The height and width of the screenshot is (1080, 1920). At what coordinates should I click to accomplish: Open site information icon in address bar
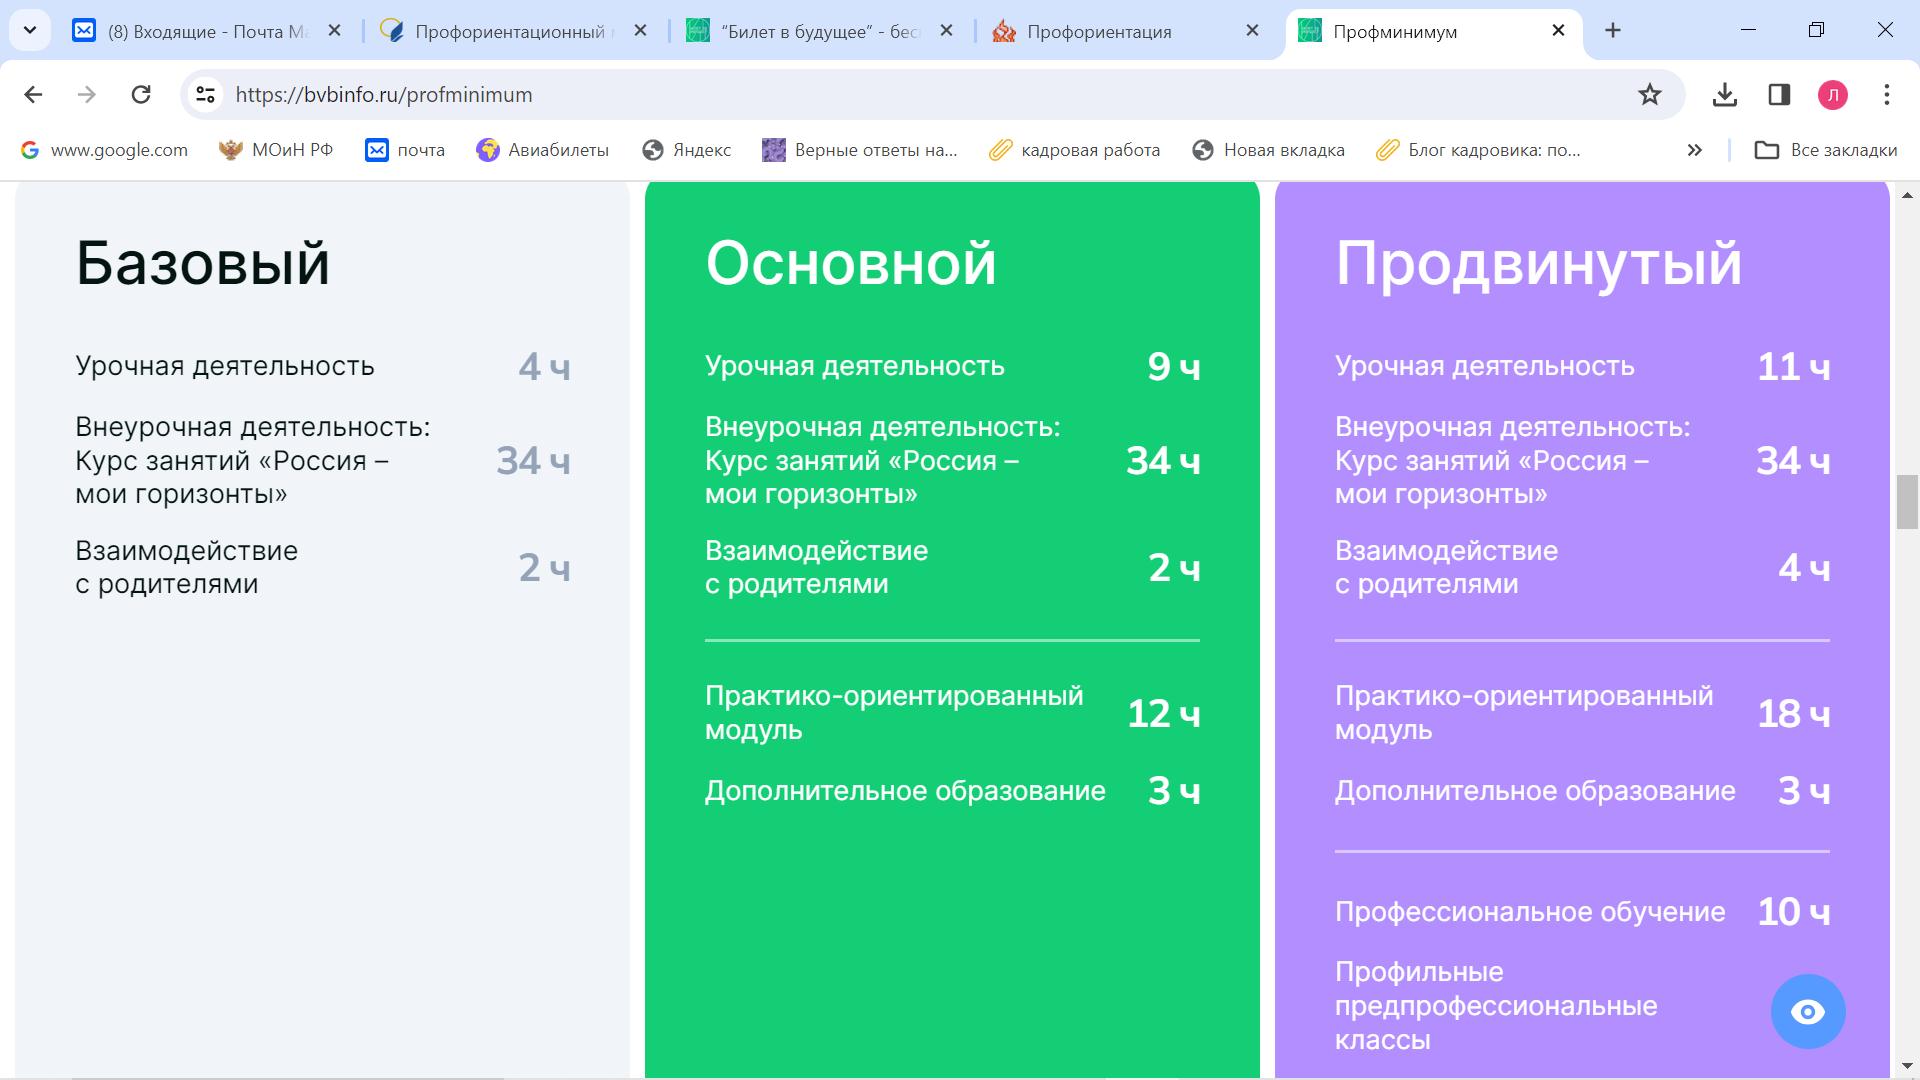click(x=205, y=95)
